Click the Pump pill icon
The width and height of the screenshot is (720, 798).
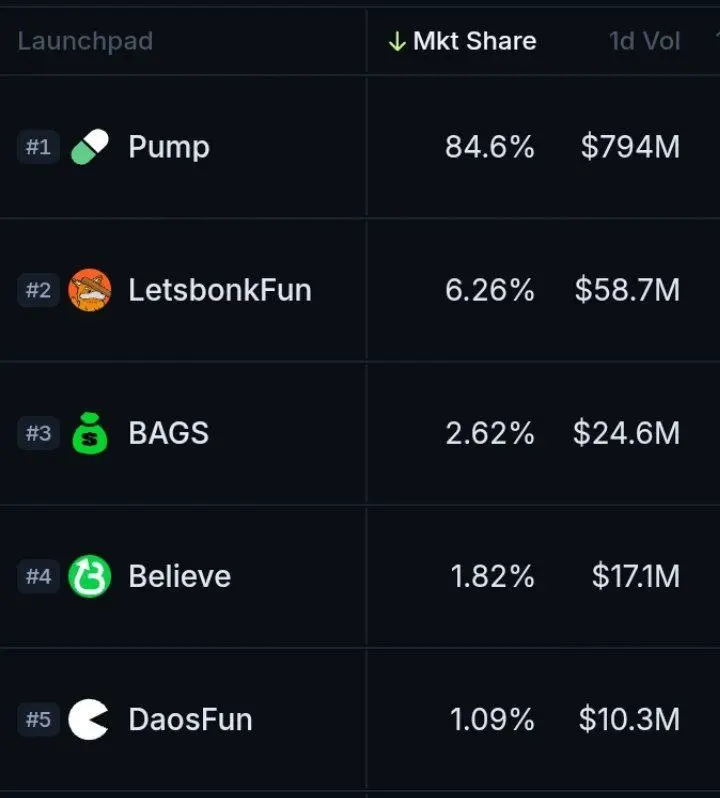point(90,147)
